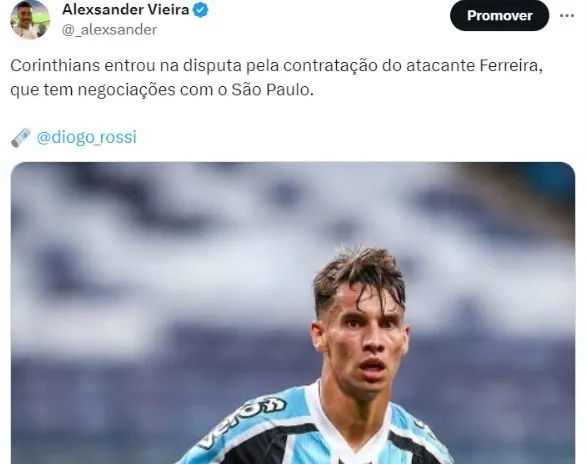This screenshot has width=587, height=464.
Task: Click the rolled newspaper emoji
Action: point(21,137)
